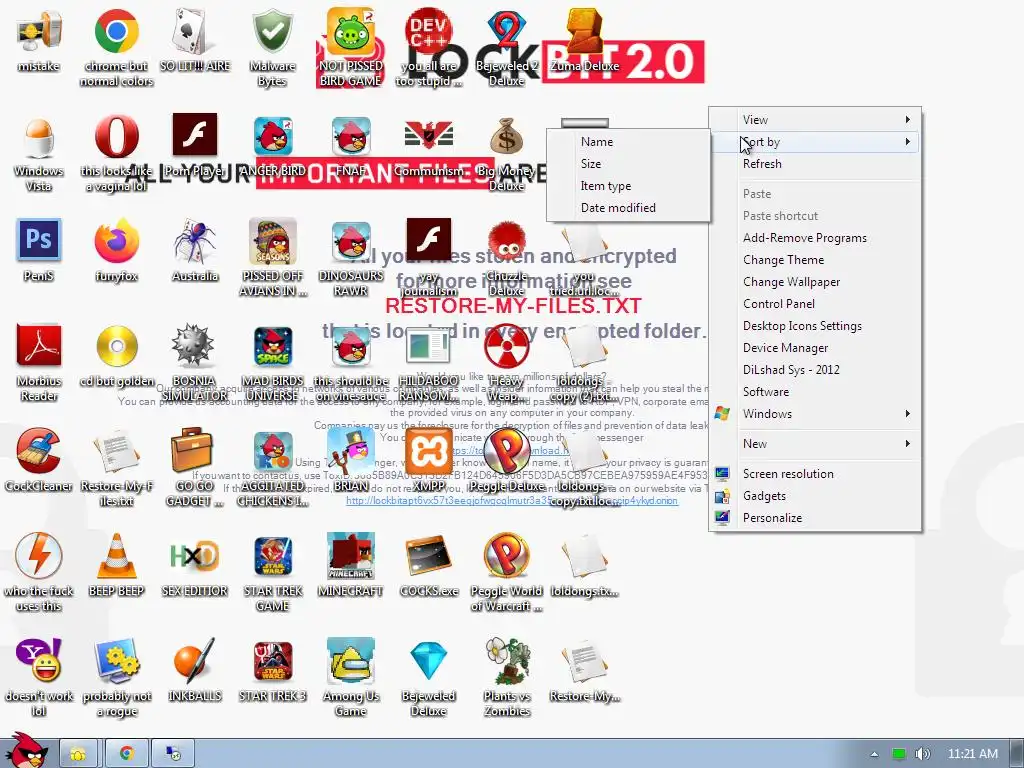Image resolution: width=1024 pixels, height=768 pixels.
Task: Open Add-Remove Programs from context menu
Action: click(x=815, y=238)
